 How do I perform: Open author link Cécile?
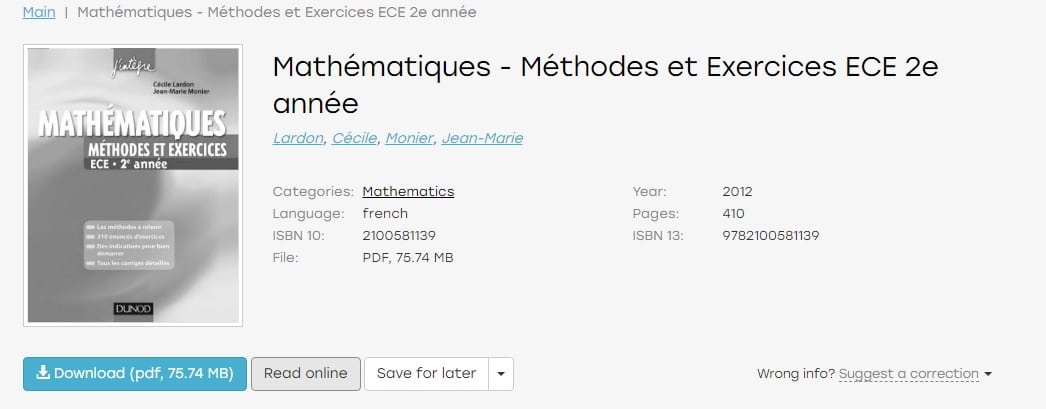click(x=354, y=138)
